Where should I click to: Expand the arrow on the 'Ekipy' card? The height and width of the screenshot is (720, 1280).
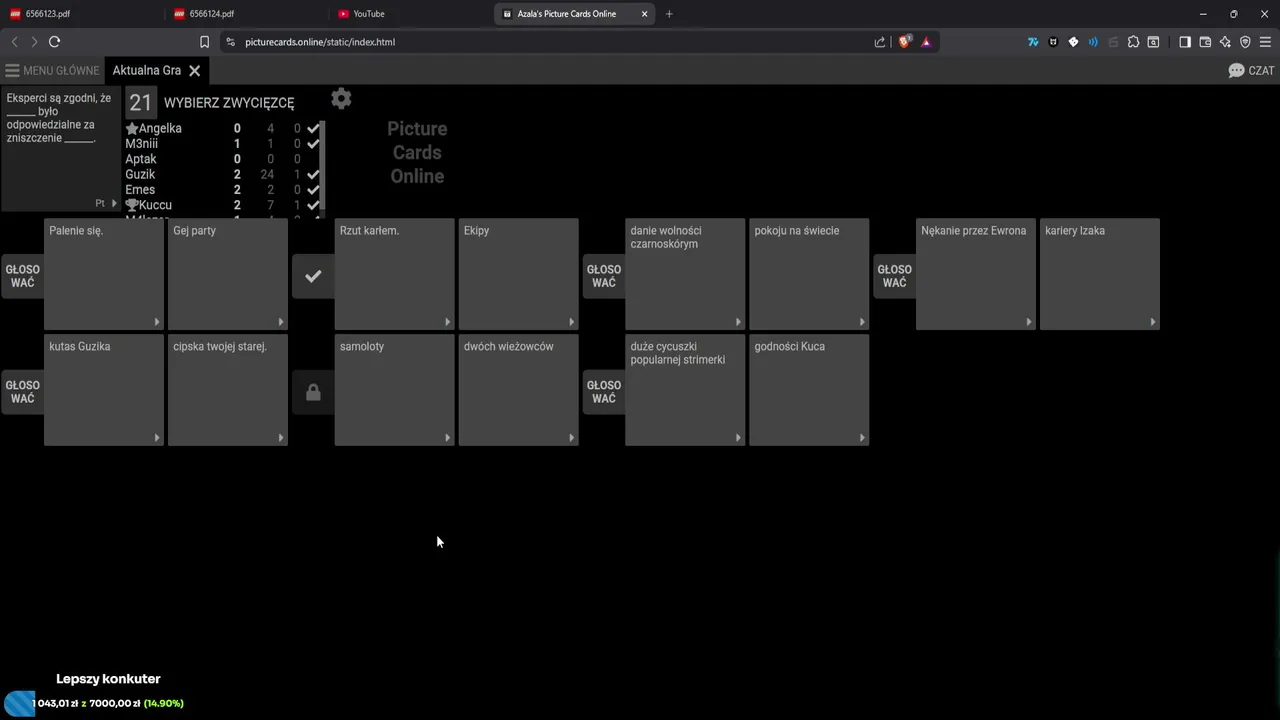click(x=572, y=322)
